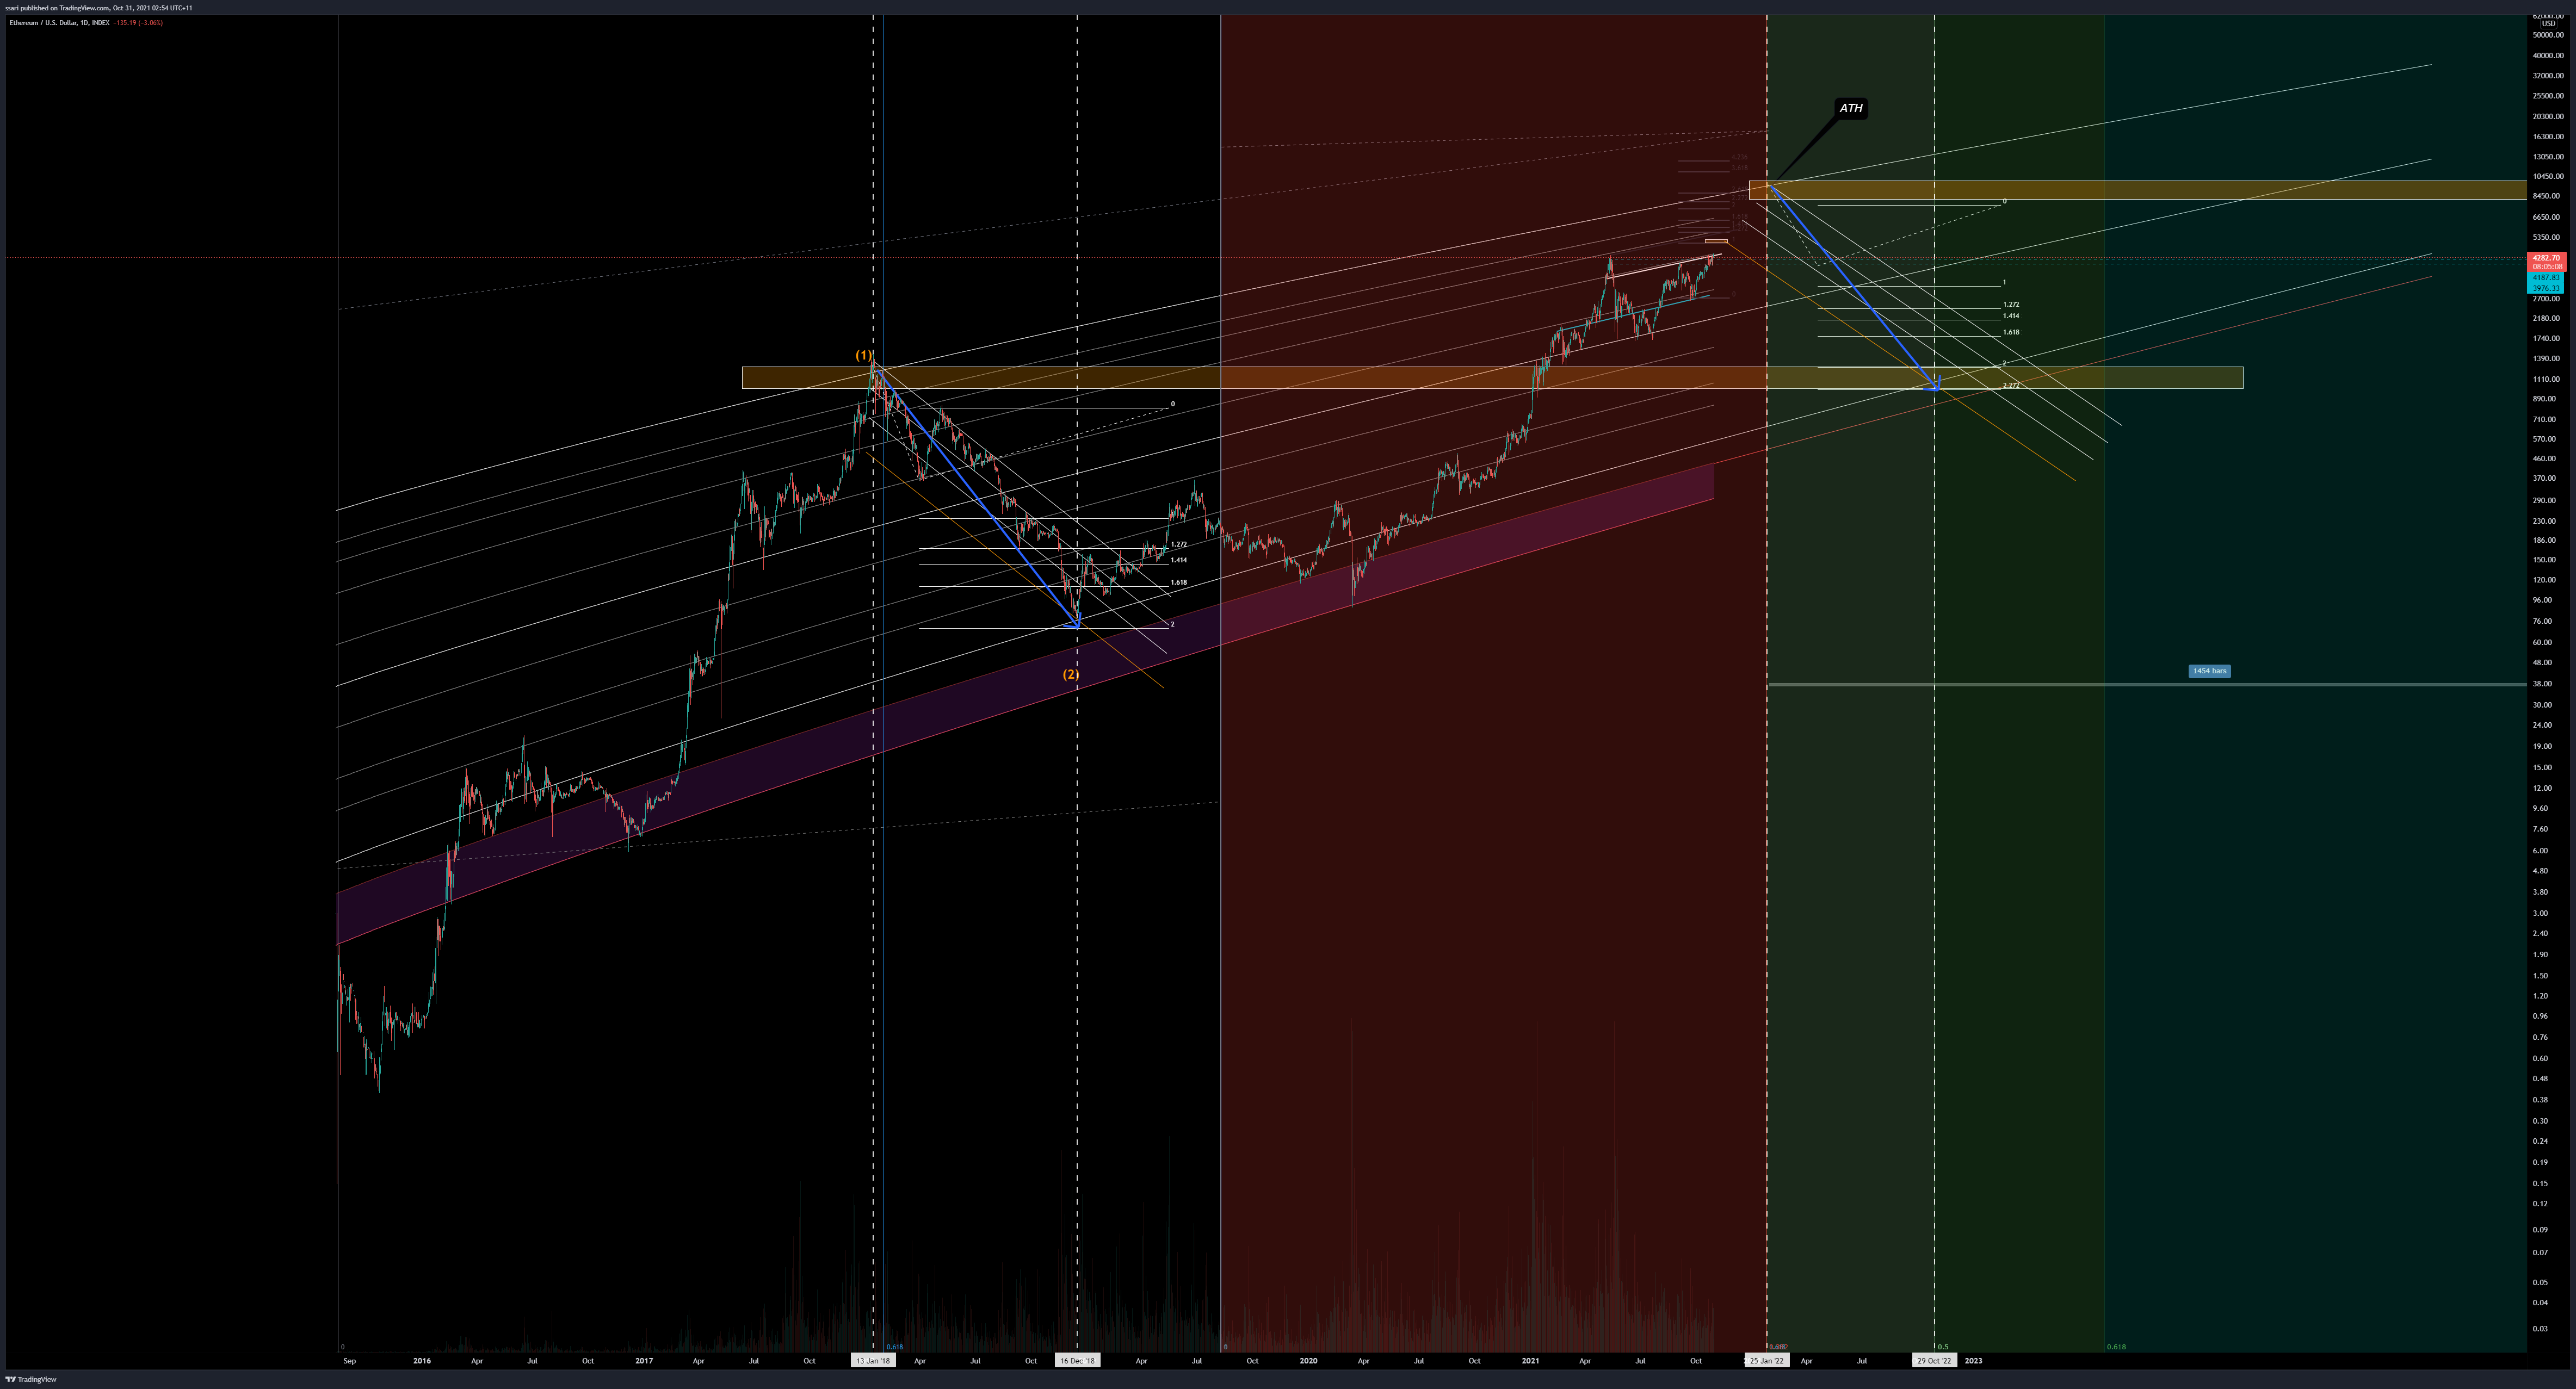The width and height of the screenshot is (2576, 1389).
Task: Click the 'ssari published on TradingView.com' header text
Action: pyautogui.click(x=57, y=8)
